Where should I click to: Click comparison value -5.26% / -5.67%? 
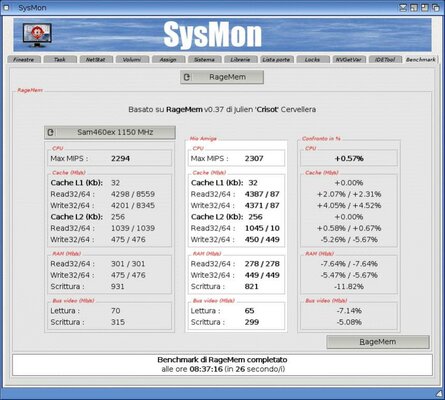pos(349,239)
